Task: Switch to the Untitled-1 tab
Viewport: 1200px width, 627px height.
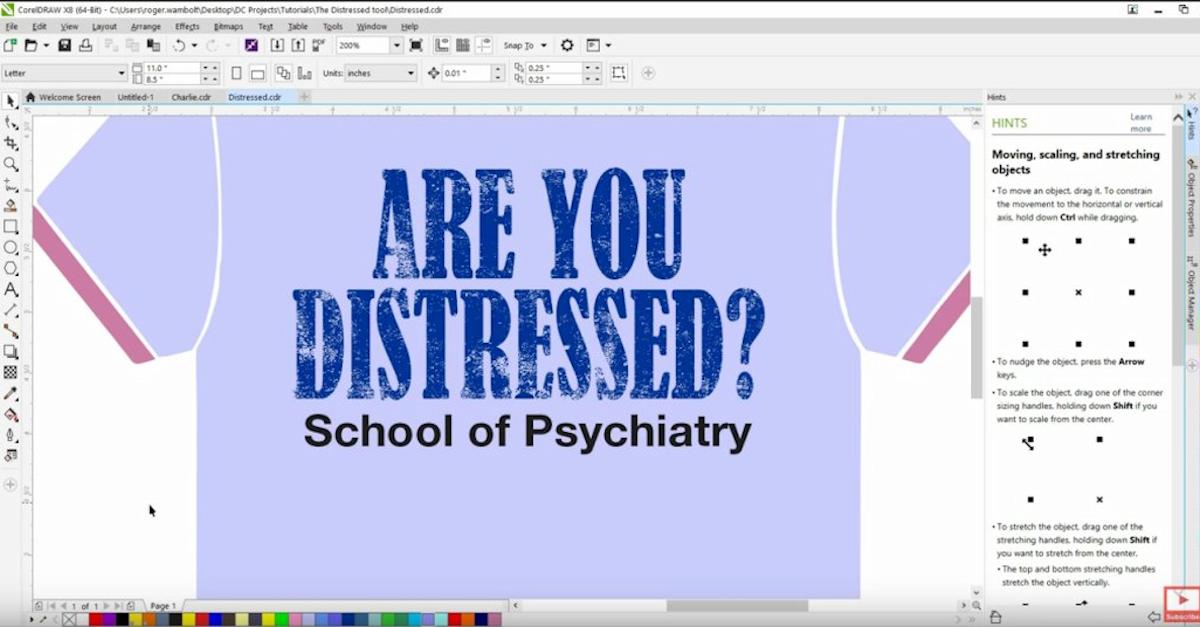Action: pos(135,98)
